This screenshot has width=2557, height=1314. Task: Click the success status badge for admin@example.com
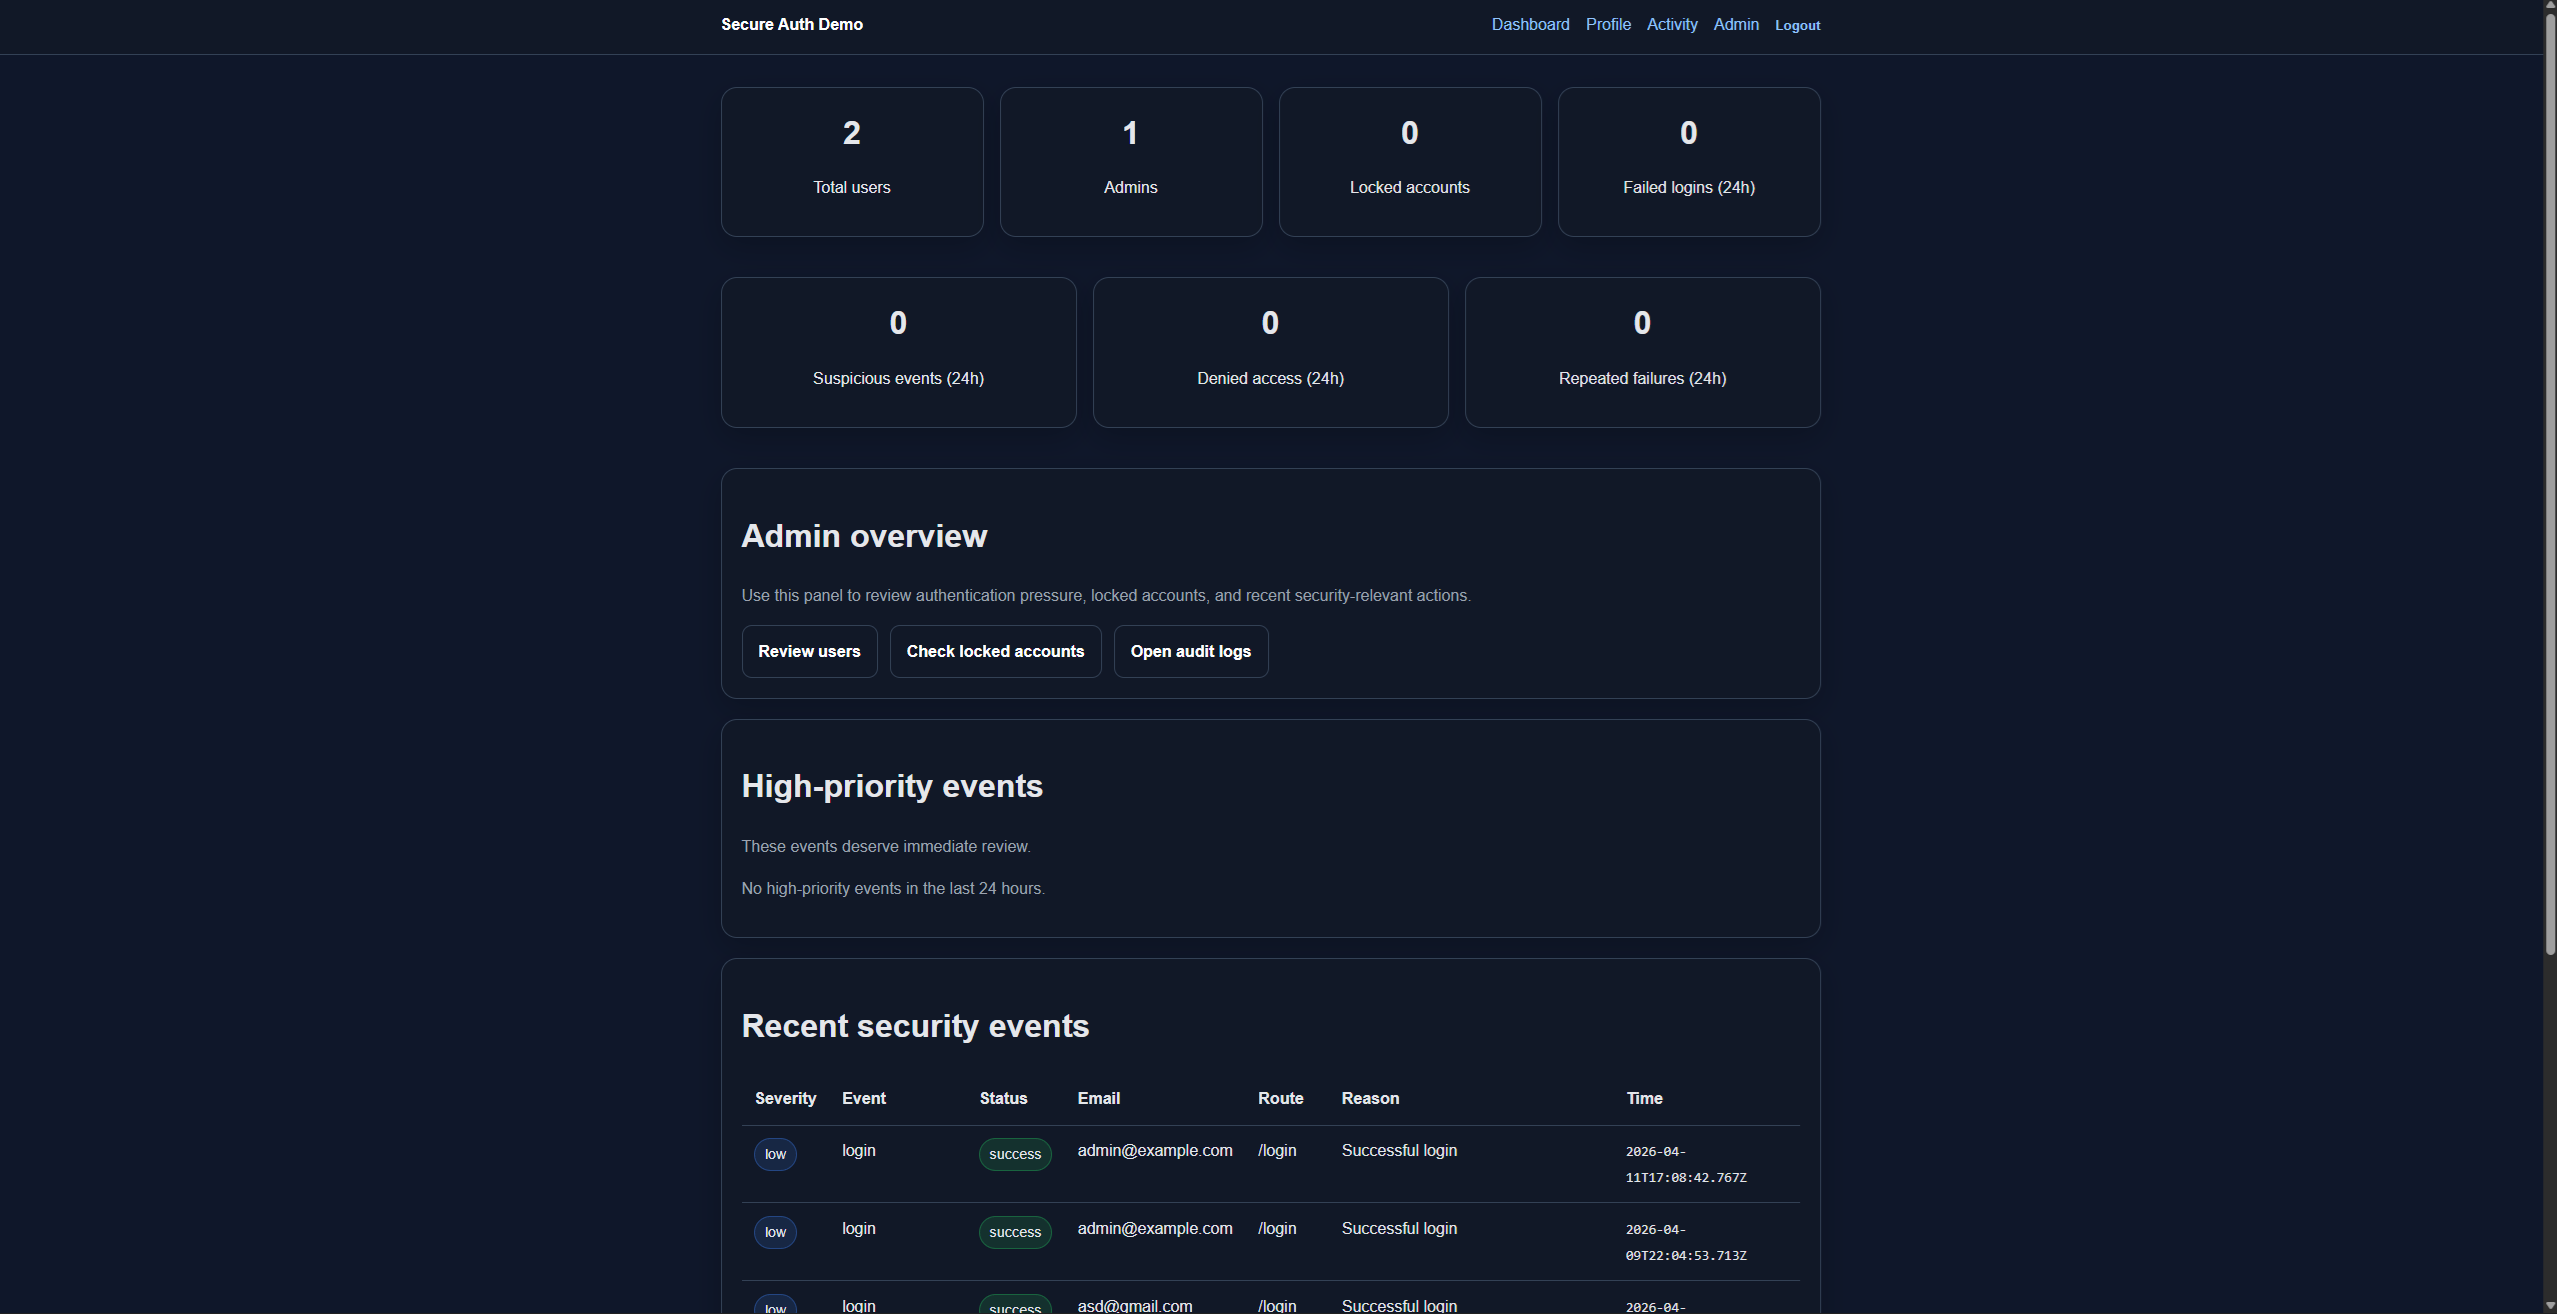coord(1014,1154)
